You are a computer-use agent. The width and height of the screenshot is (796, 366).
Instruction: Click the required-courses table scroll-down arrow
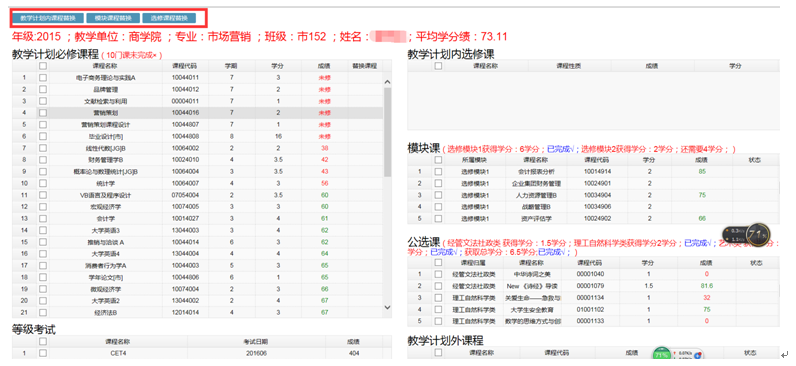[387, 307]
